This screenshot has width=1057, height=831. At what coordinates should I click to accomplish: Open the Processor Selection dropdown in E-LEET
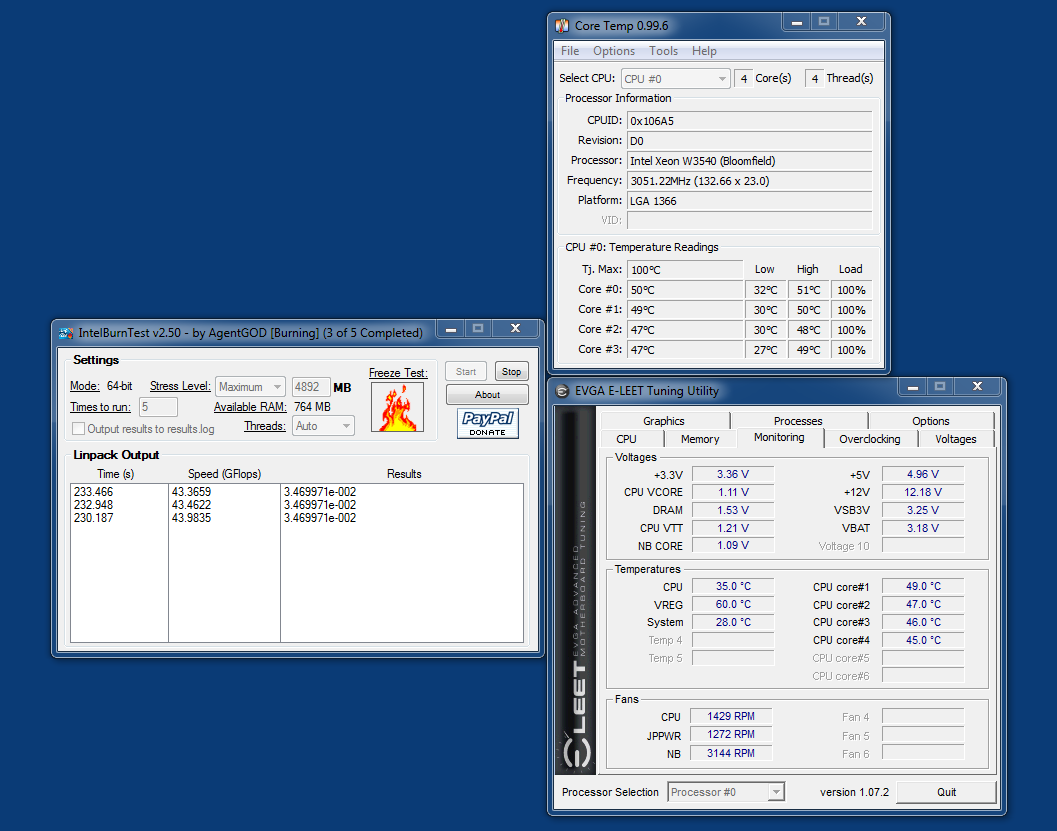click(x=726, y=792)
